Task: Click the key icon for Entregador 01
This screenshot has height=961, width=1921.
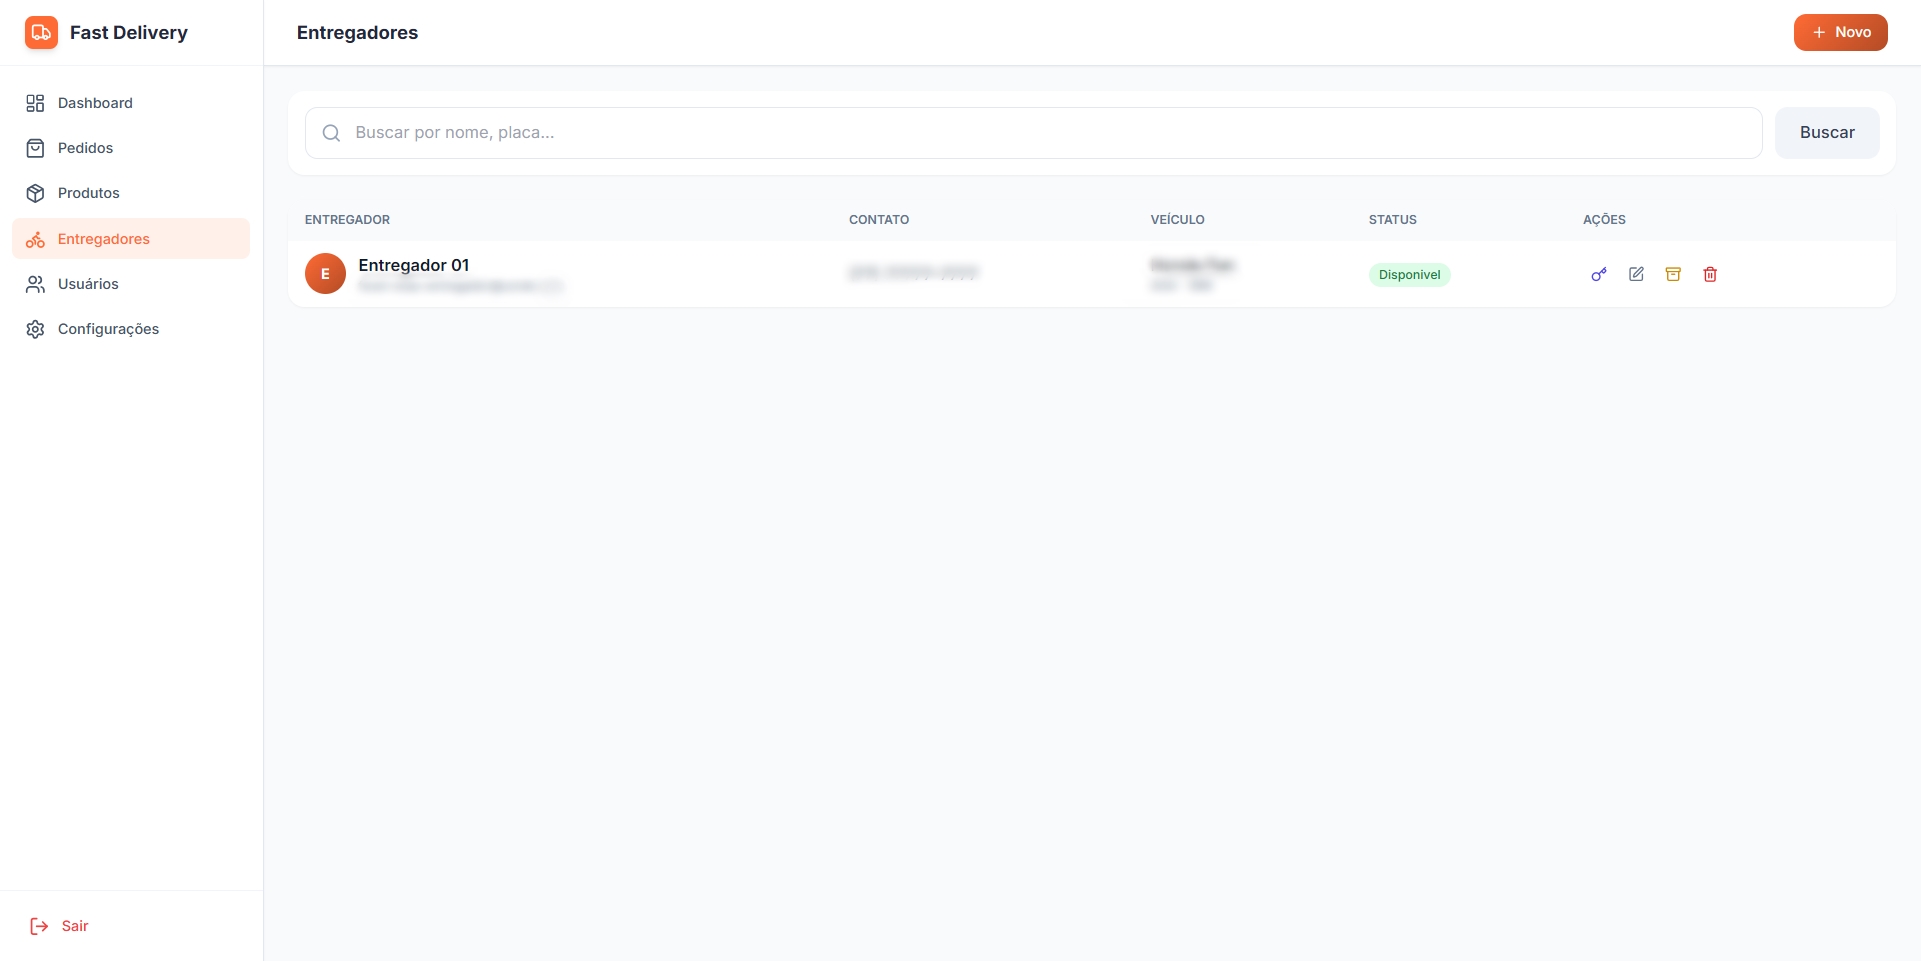Action: (x=1599, y=274)
